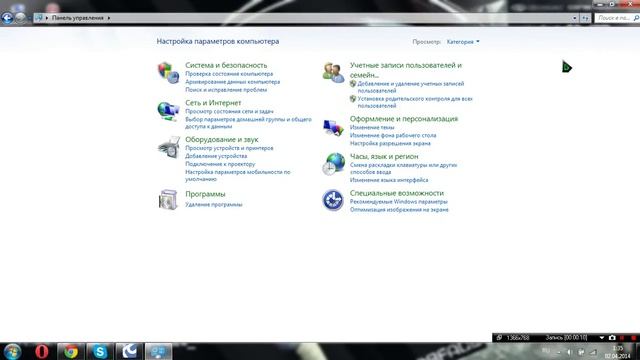Go forward with the Forward arrow button
Viewport: 640px width, 360px height.
[20, 18]
